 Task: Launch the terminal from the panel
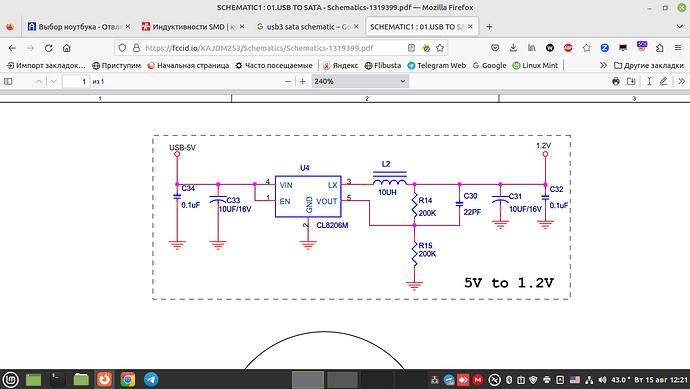pos(58,379)
